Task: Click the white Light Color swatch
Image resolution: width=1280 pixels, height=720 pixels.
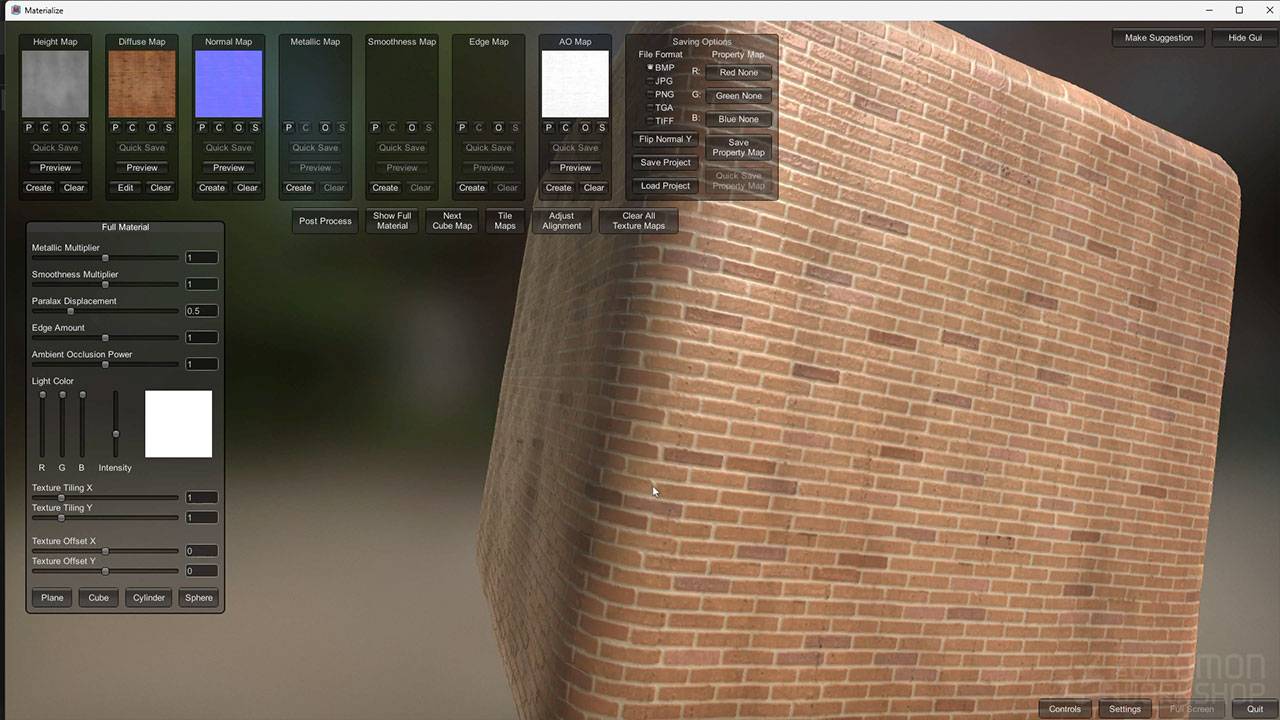Action: point(178,424)
